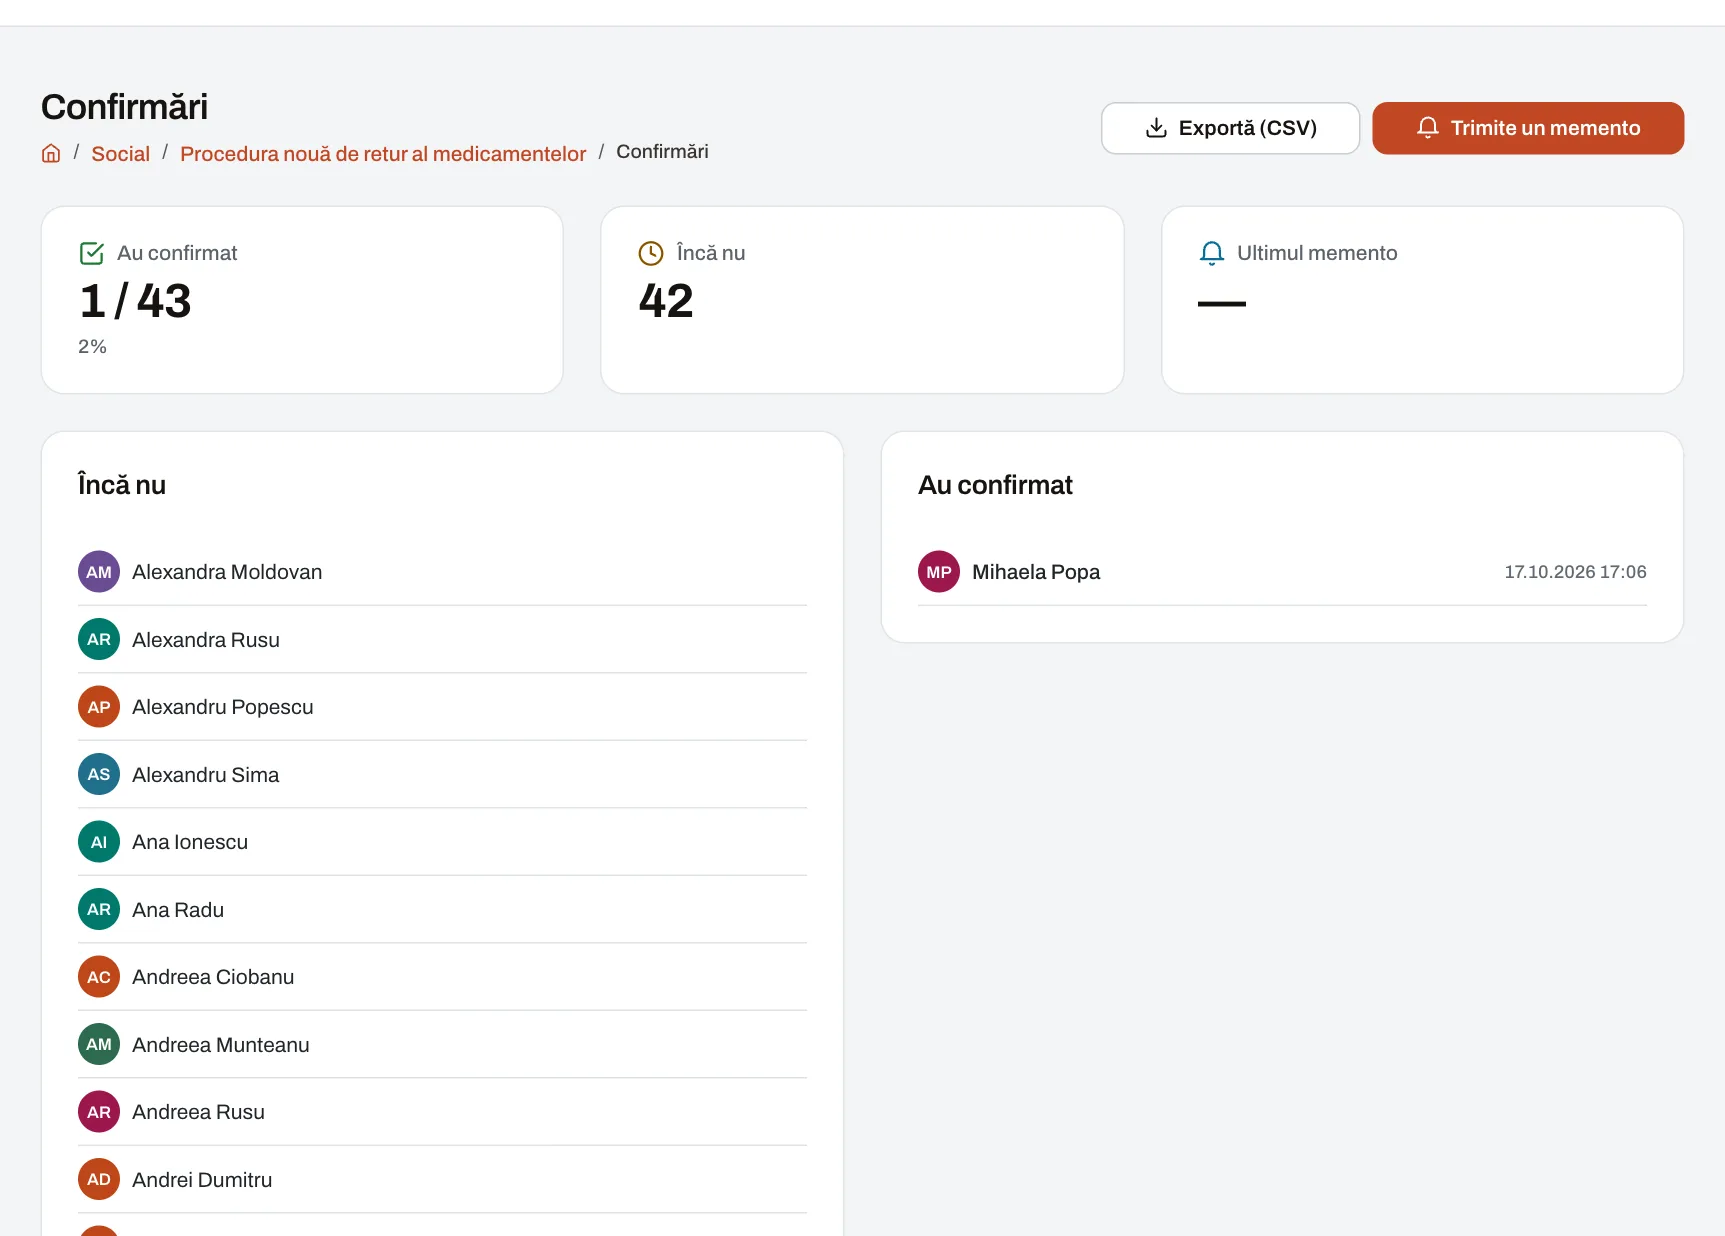Click the checkmark icon beside 'Au confirmat' stat

pyautogui.click(x=91, y=253)
